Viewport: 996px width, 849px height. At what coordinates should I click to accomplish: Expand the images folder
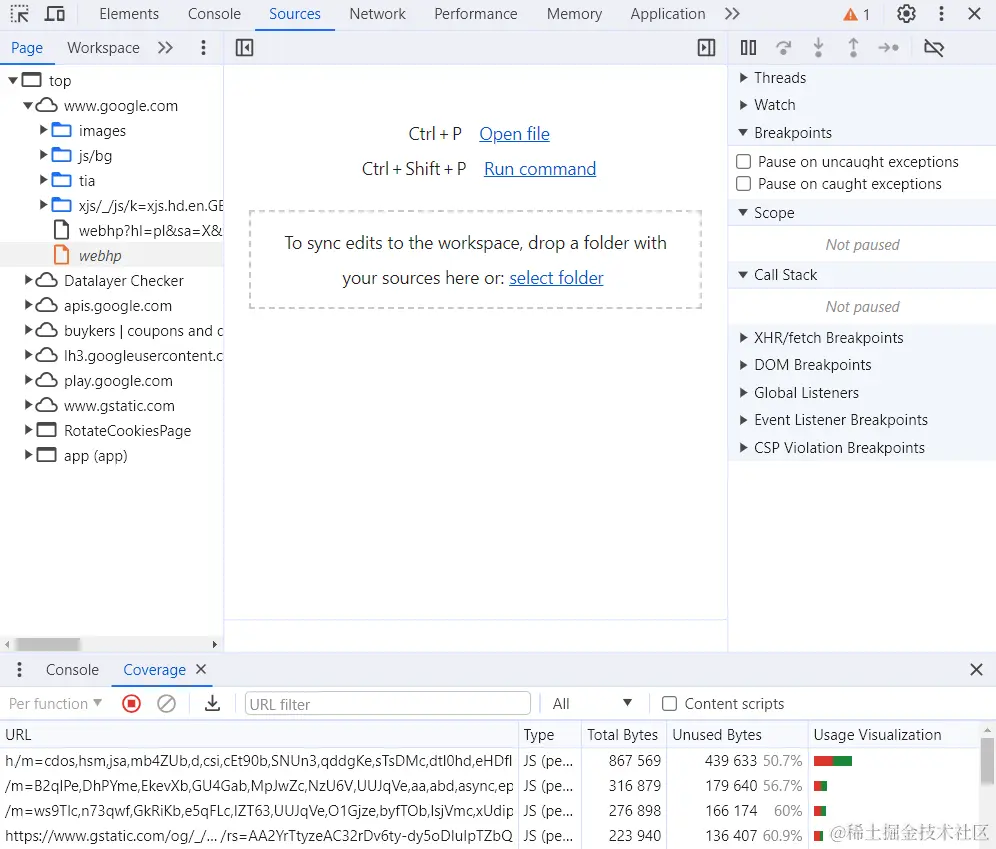click(x=43, y=130)
